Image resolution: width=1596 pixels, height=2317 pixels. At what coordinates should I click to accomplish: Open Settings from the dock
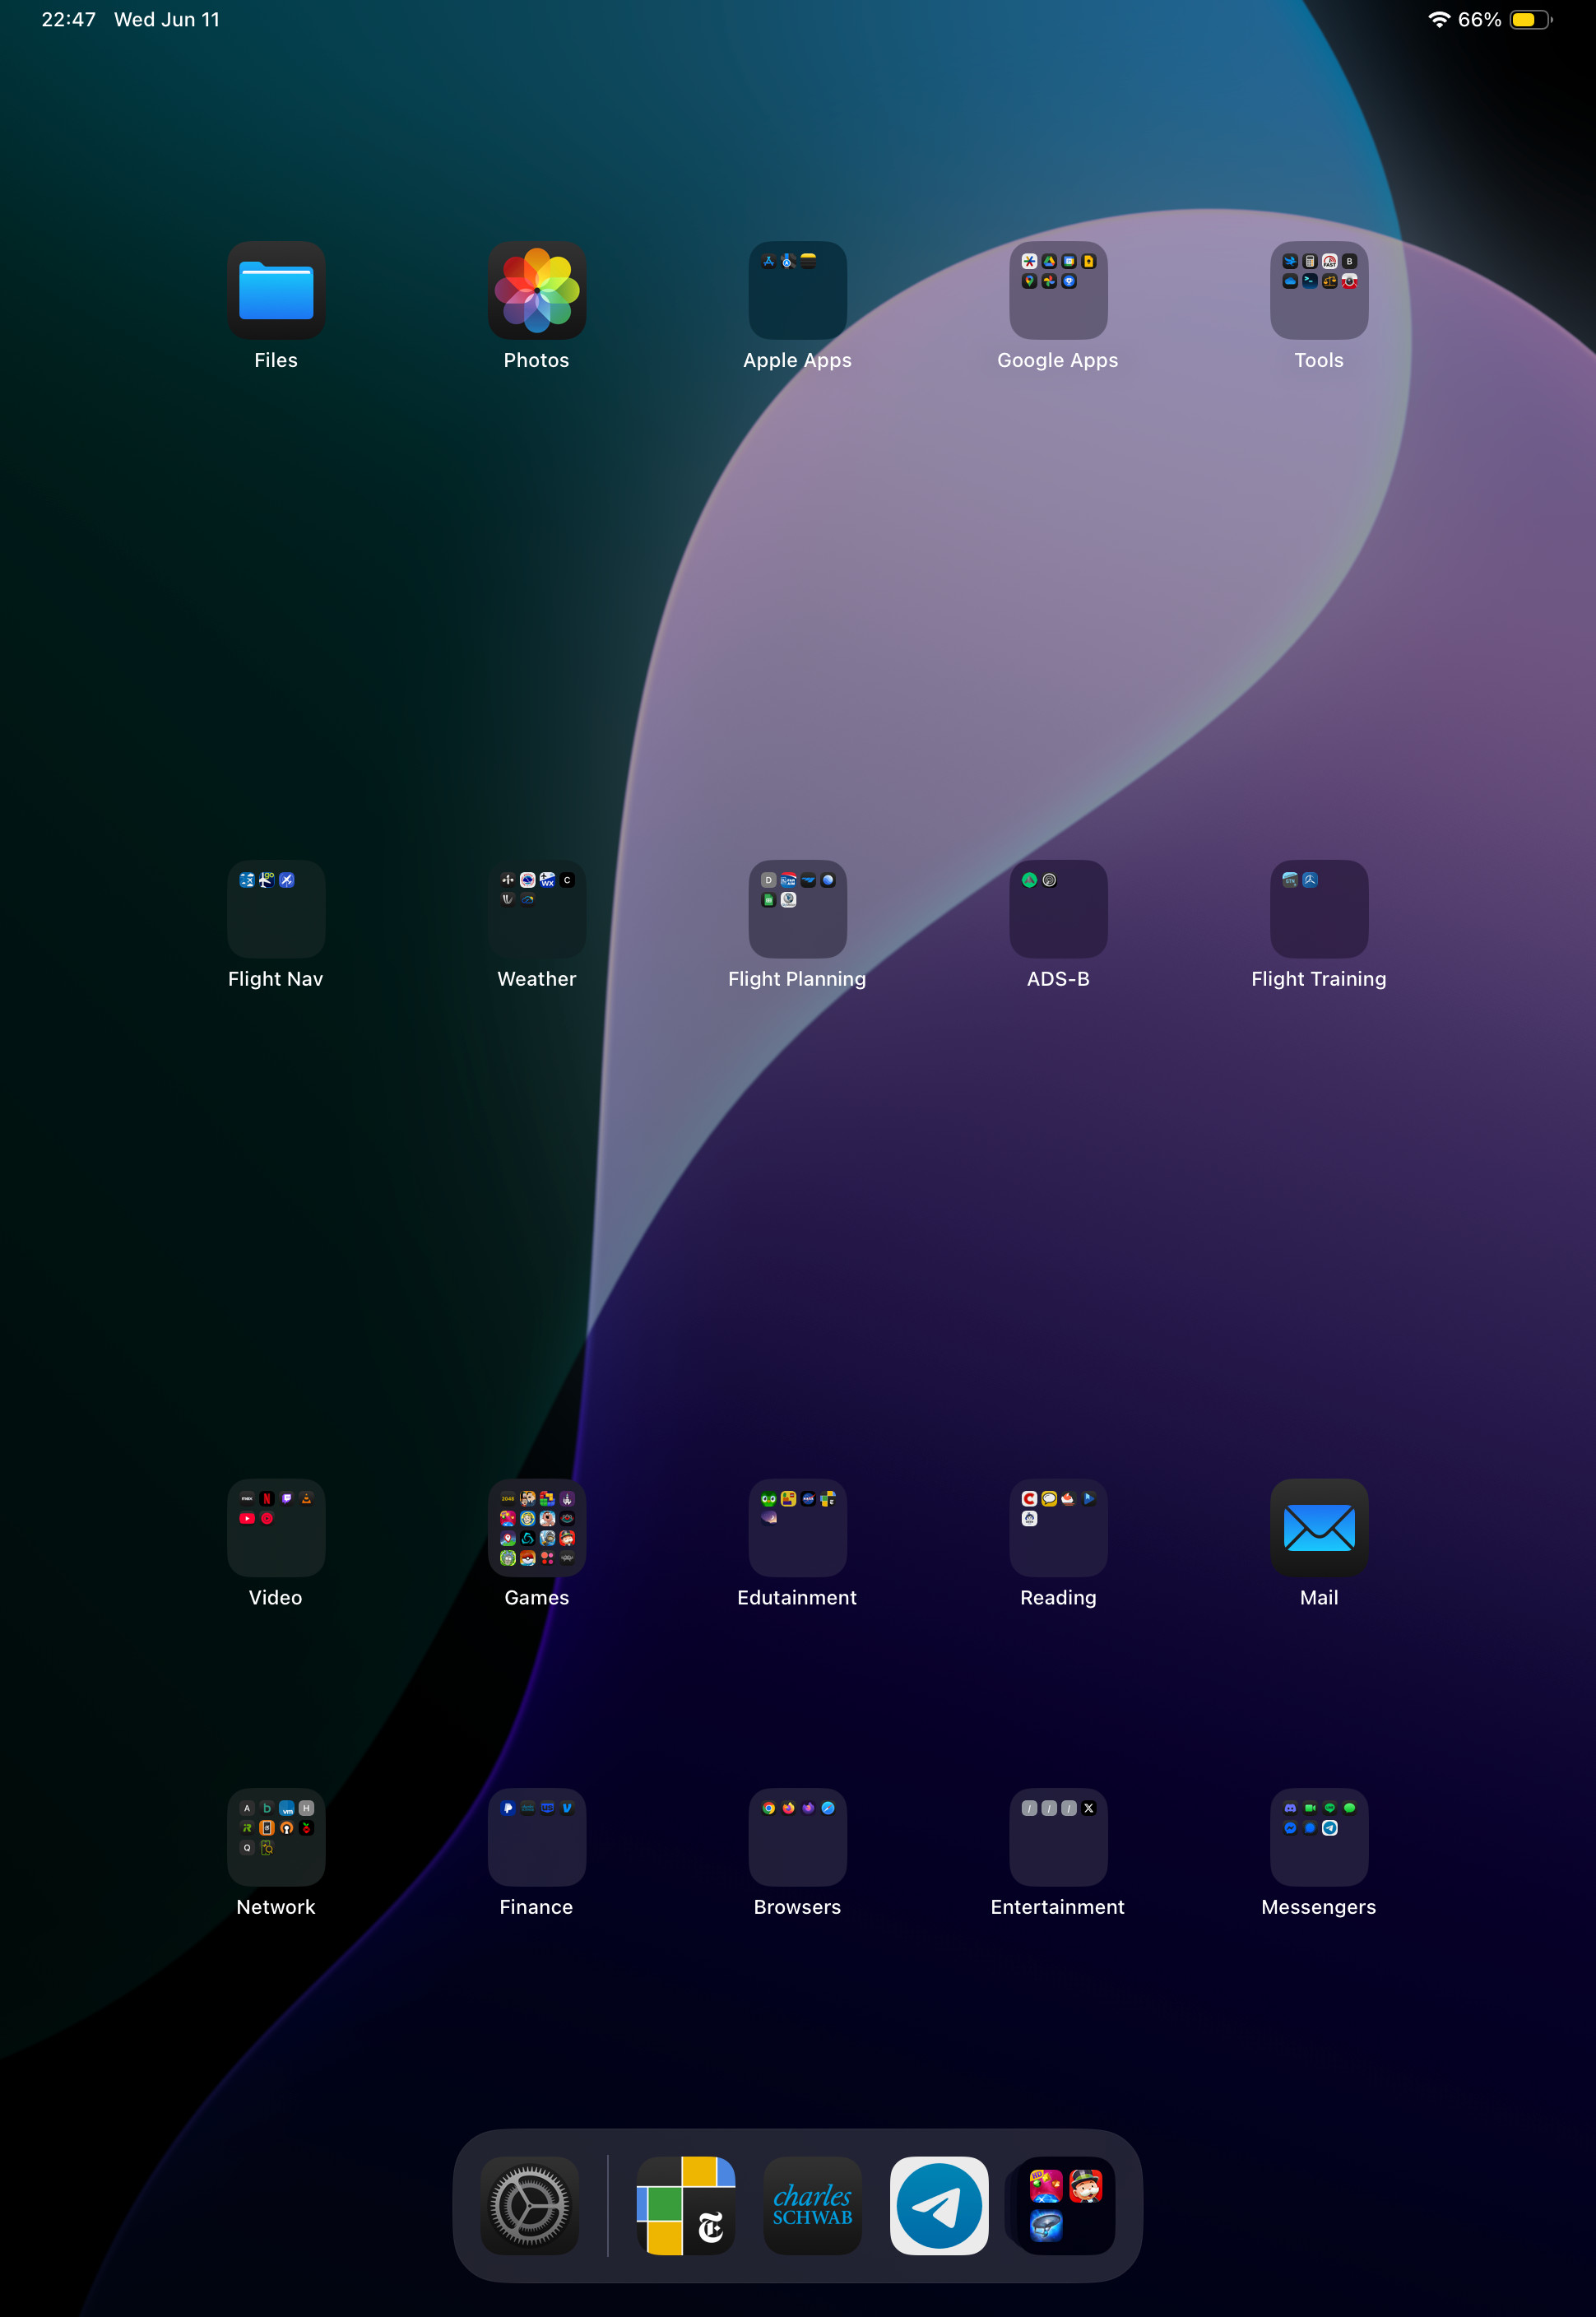[530, 2205]
